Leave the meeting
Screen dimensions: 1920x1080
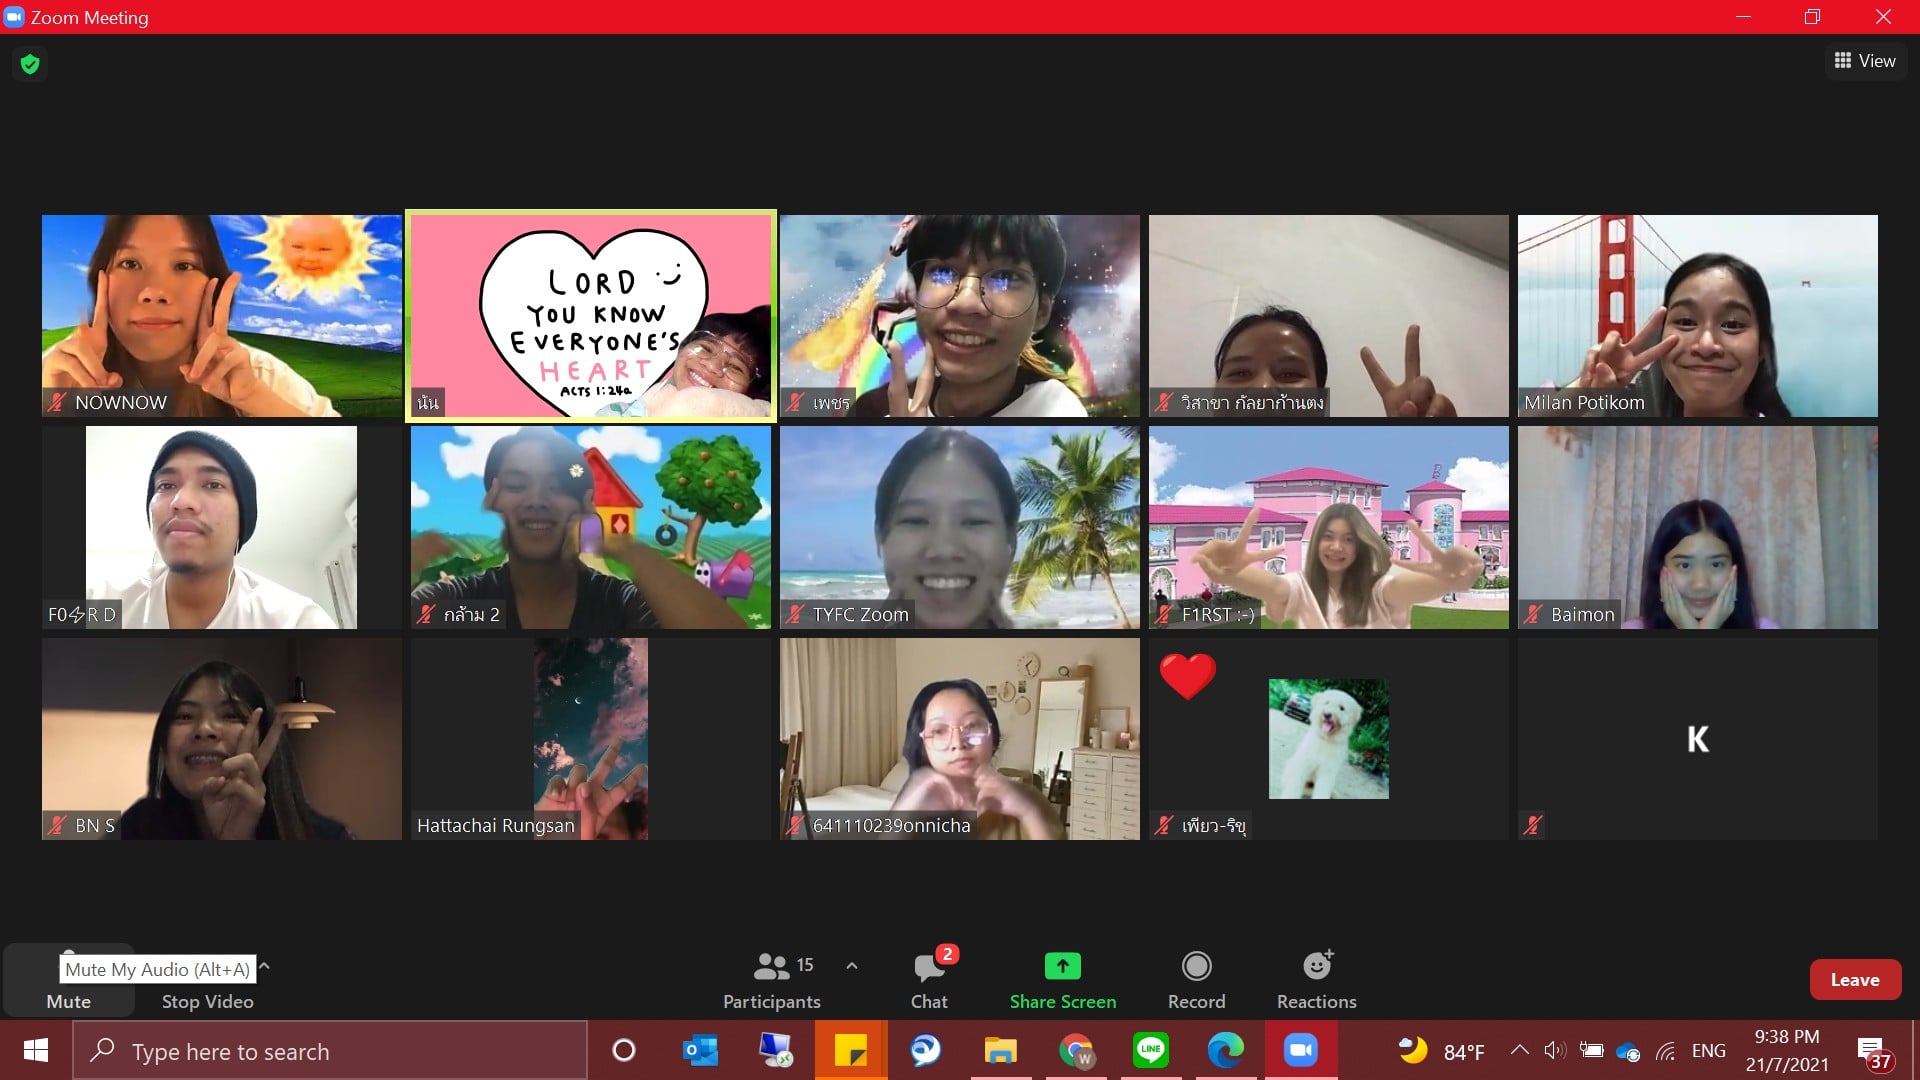click(1854, 980)
